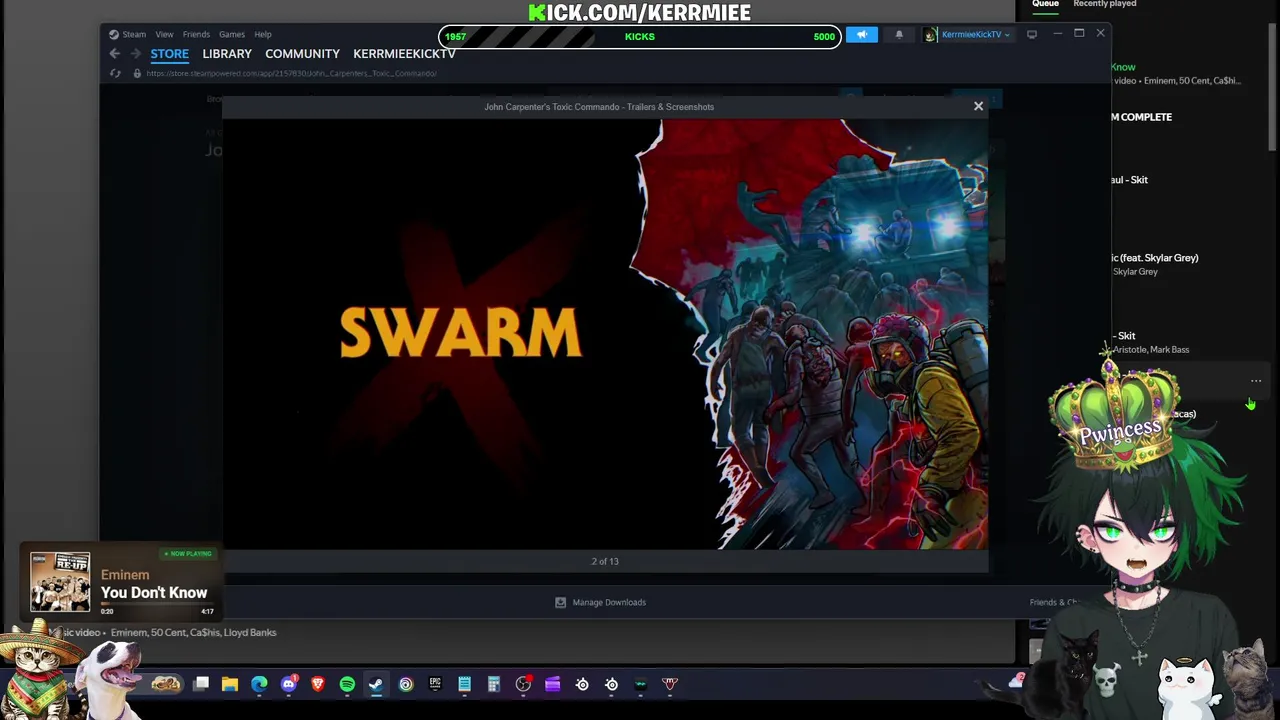1280x720 pixels.
Task: Click the KICKS goal progress bar
Action: [640, 37]
